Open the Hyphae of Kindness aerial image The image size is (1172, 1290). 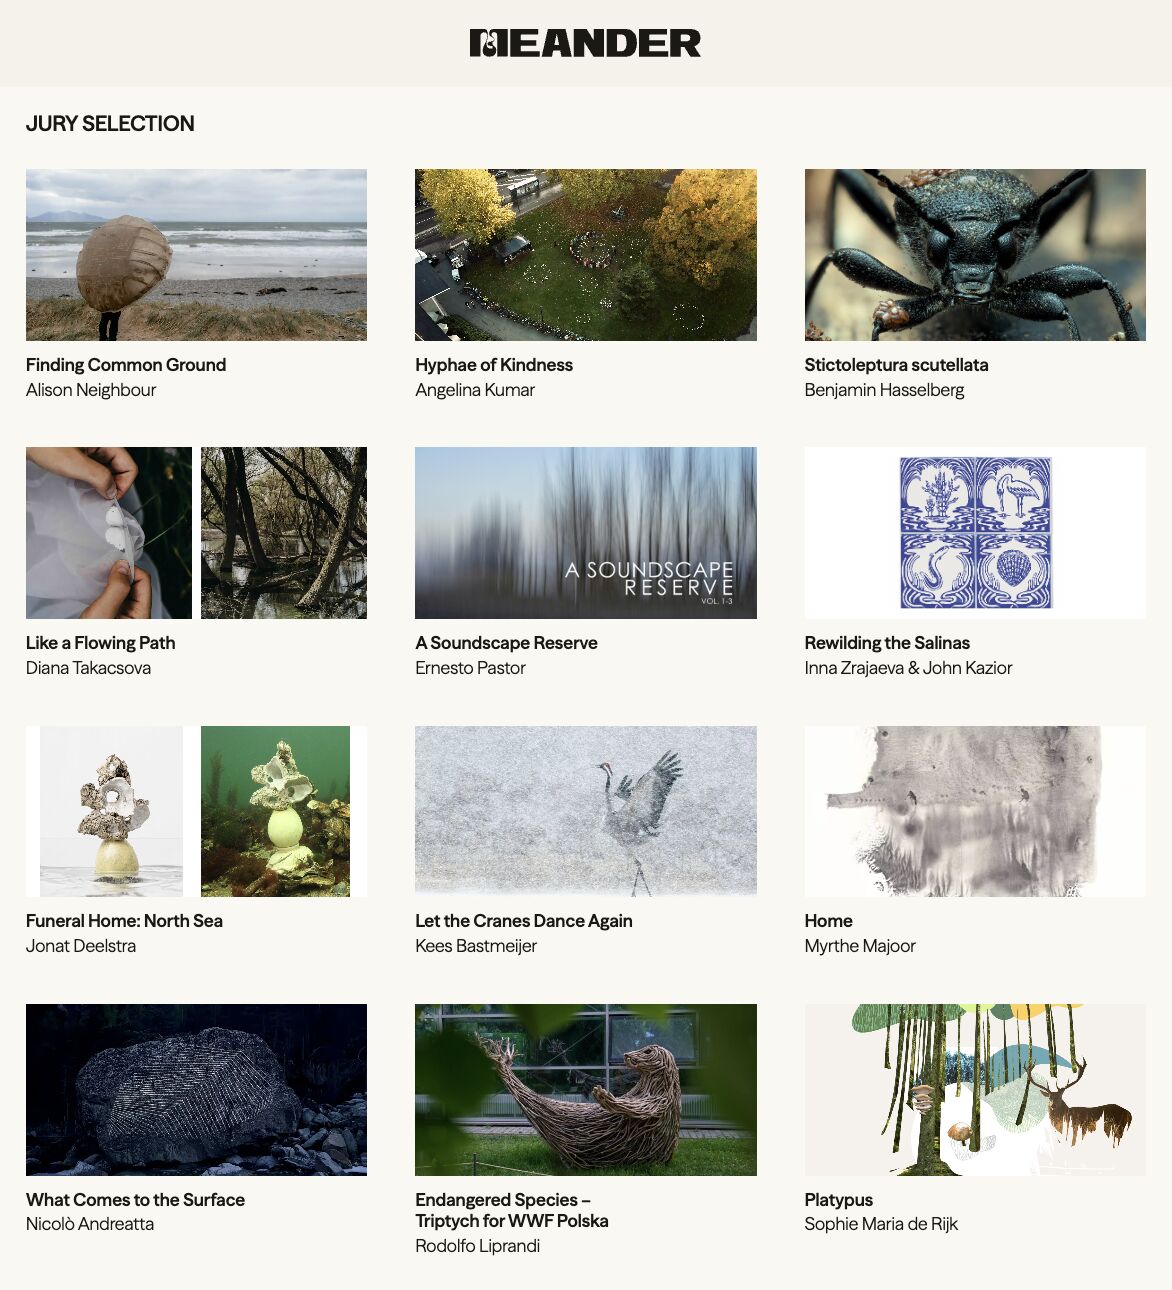point(586,255)
